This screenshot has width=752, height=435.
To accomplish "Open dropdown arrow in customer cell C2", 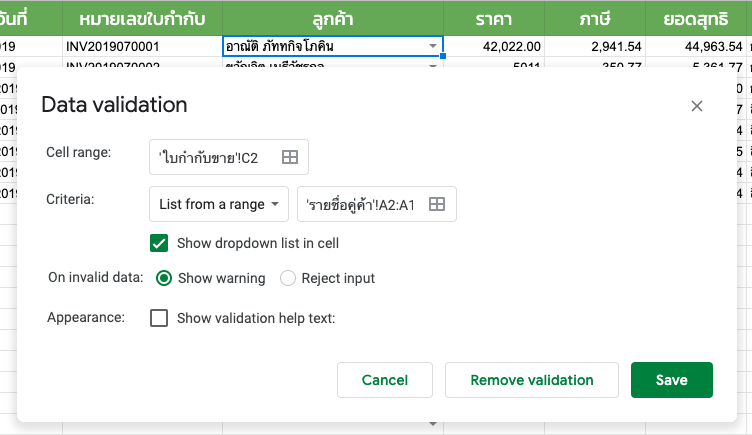I will (x=433, y=46).
